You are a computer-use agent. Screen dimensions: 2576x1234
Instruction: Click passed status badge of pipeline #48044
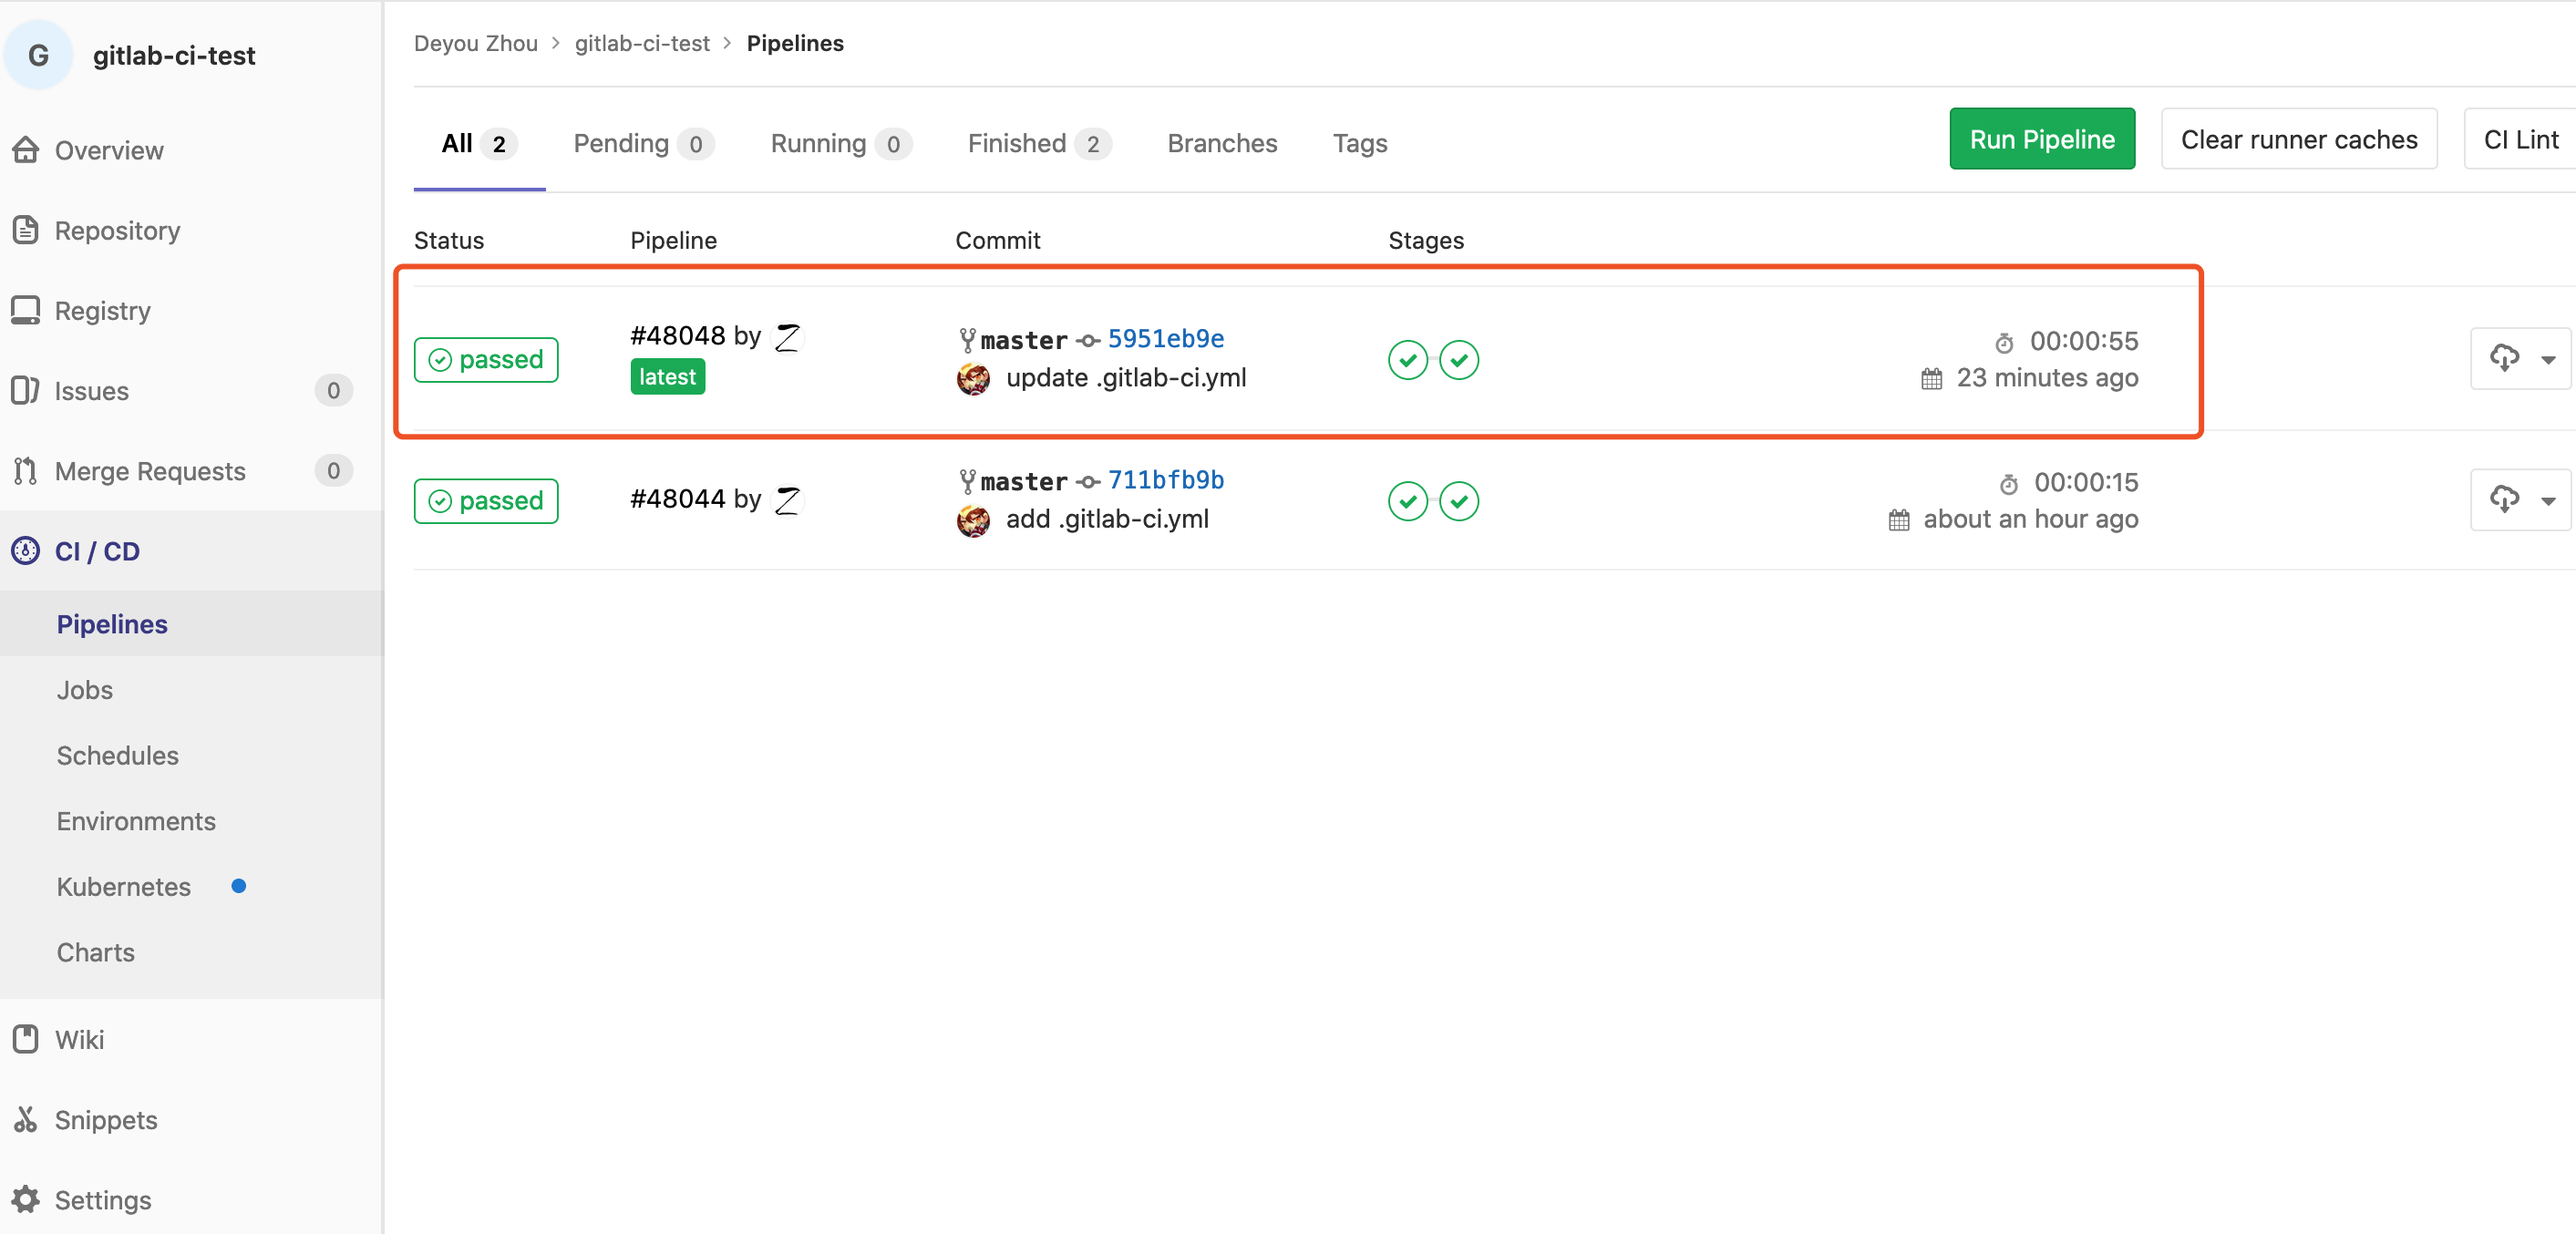coord(486,501)
